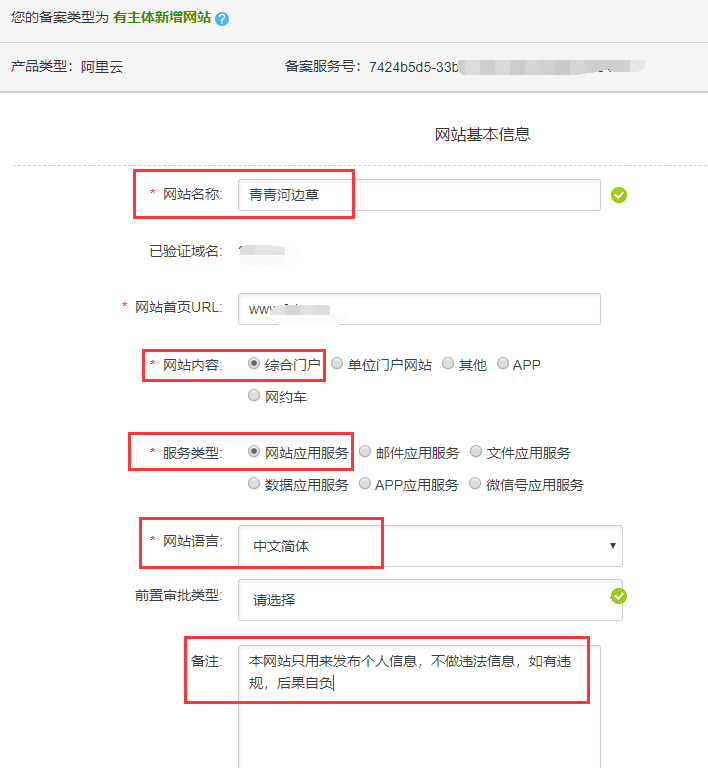Click green checkmark beside website name field
This screenshot has width=708, height=768.
pos(619,195)
